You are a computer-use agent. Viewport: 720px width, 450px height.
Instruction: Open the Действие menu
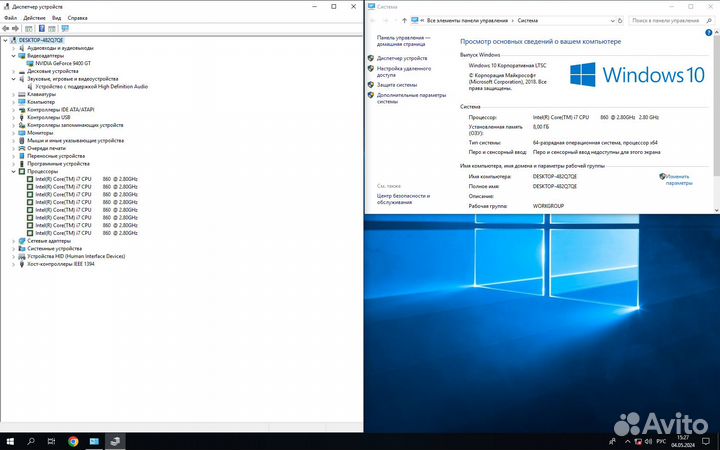pos(32,17)
